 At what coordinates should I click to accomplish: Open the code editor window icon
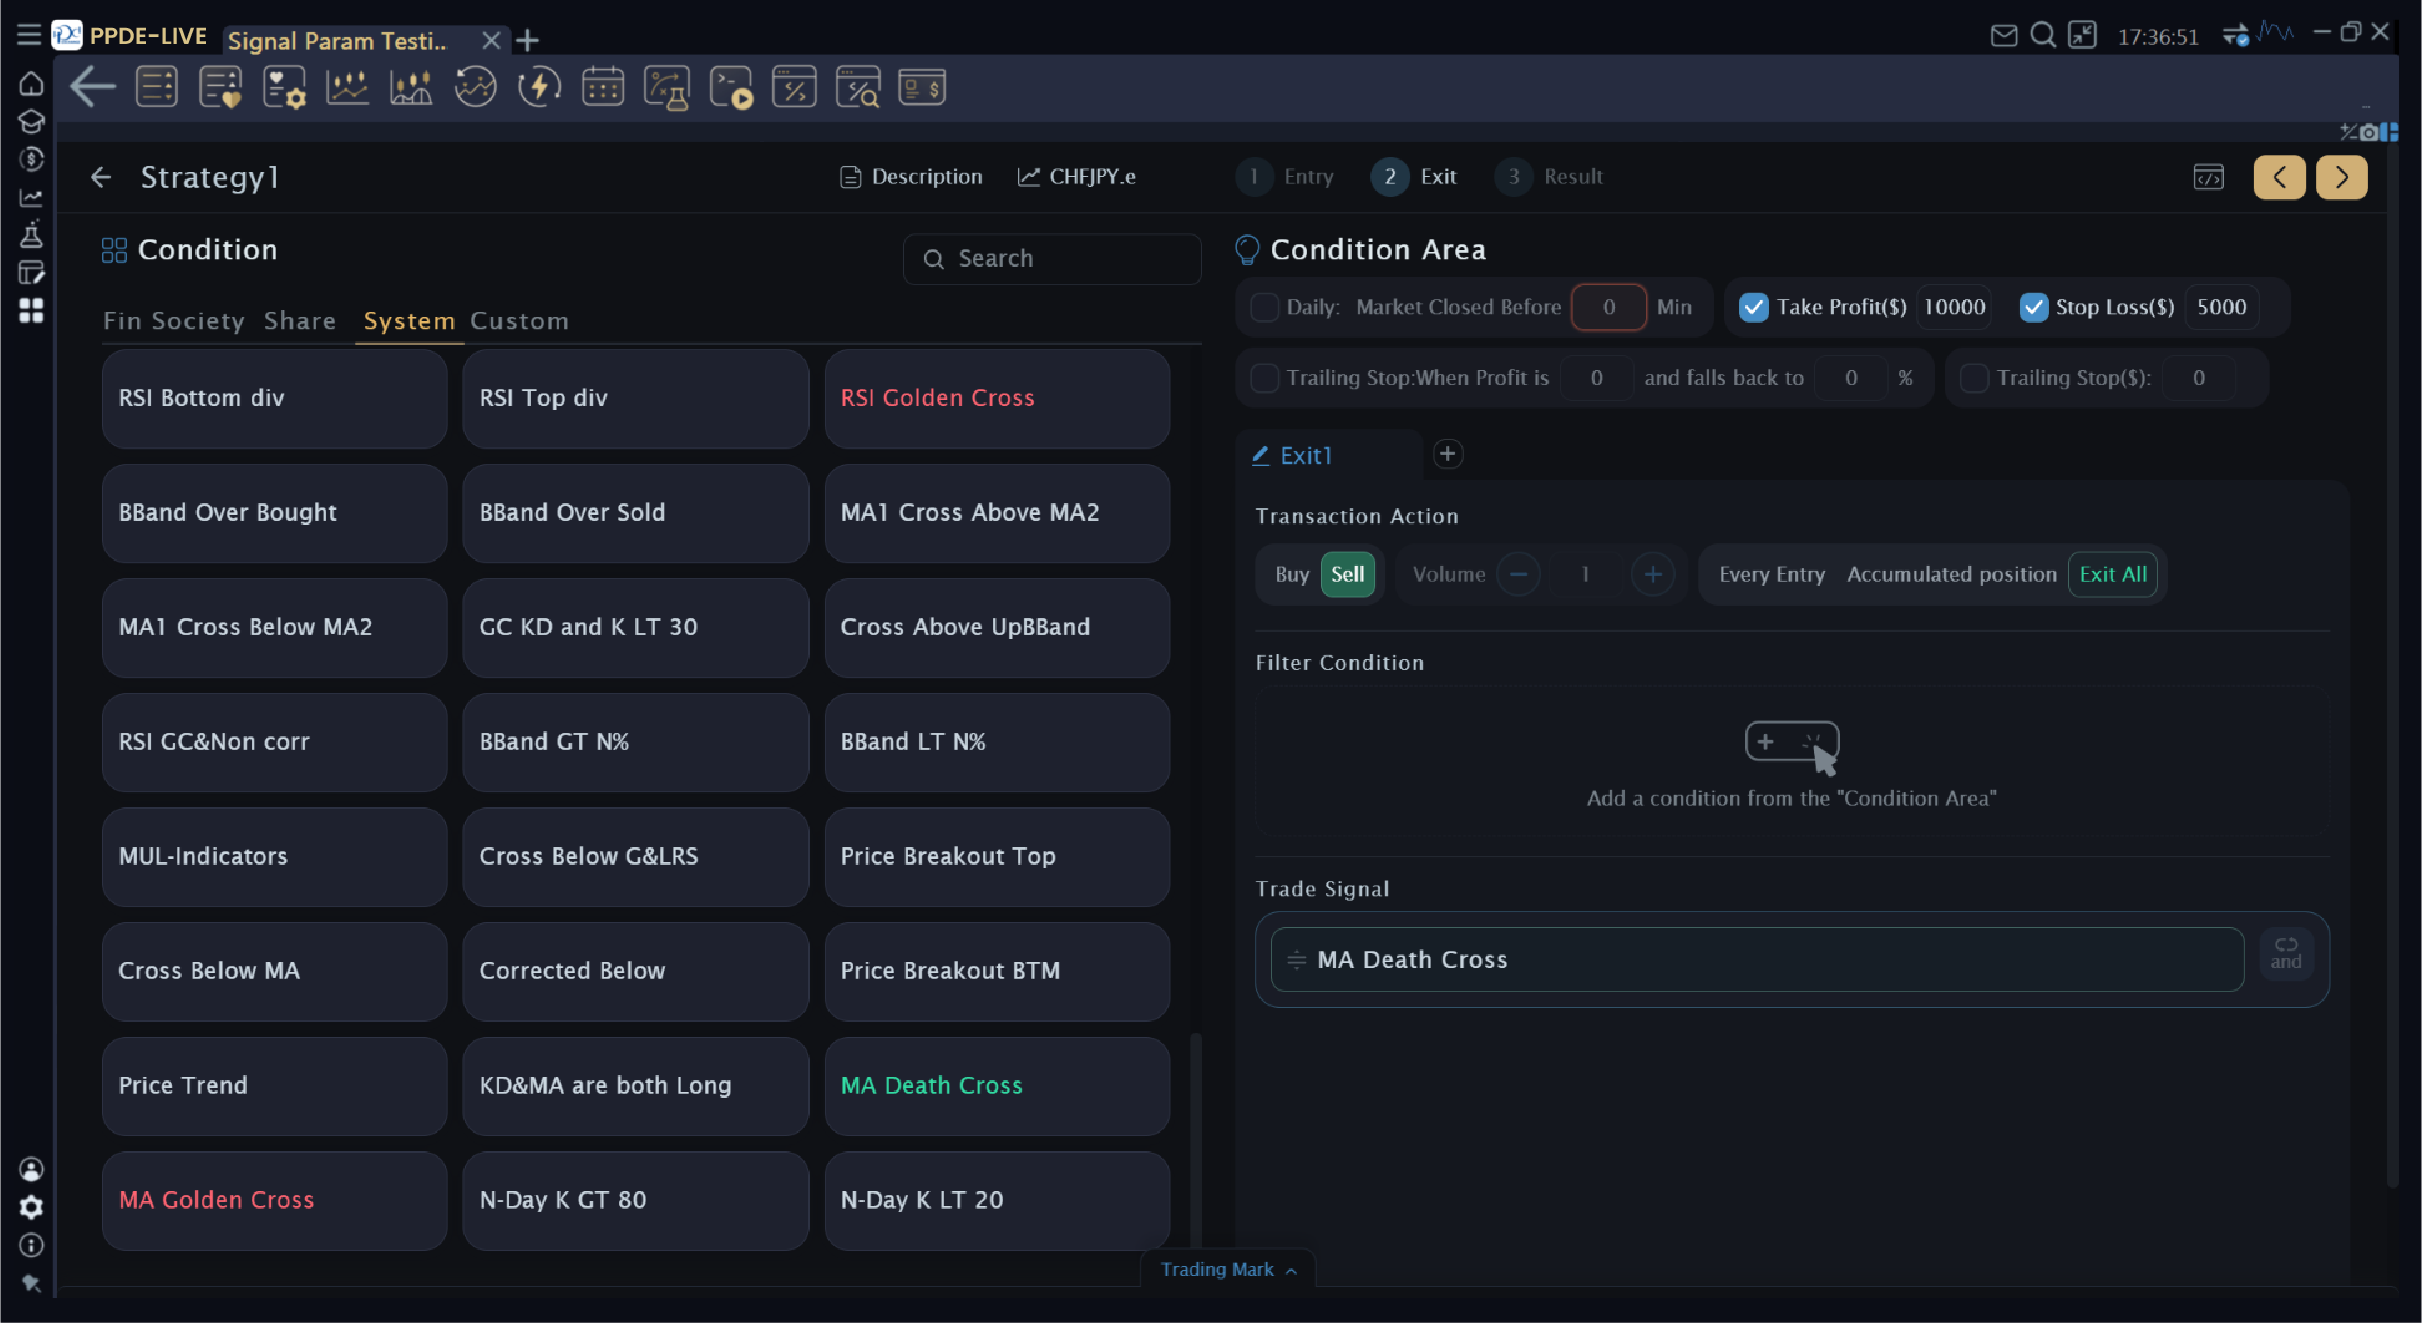794,87
